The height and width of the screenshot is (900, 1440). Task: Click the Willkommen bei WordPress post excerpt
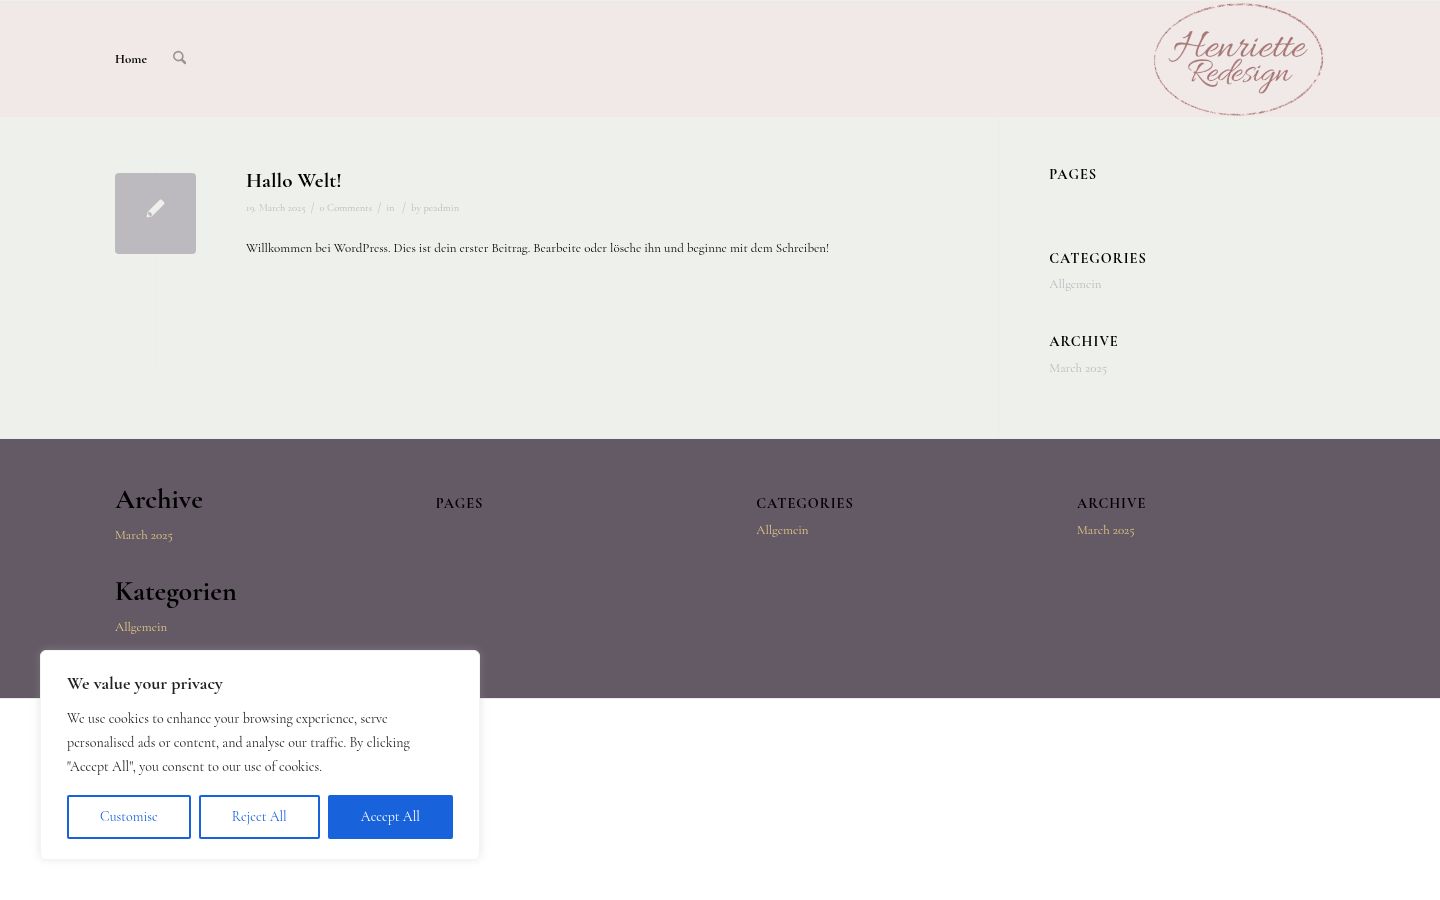pyautogui.click(x=537, y=248)
